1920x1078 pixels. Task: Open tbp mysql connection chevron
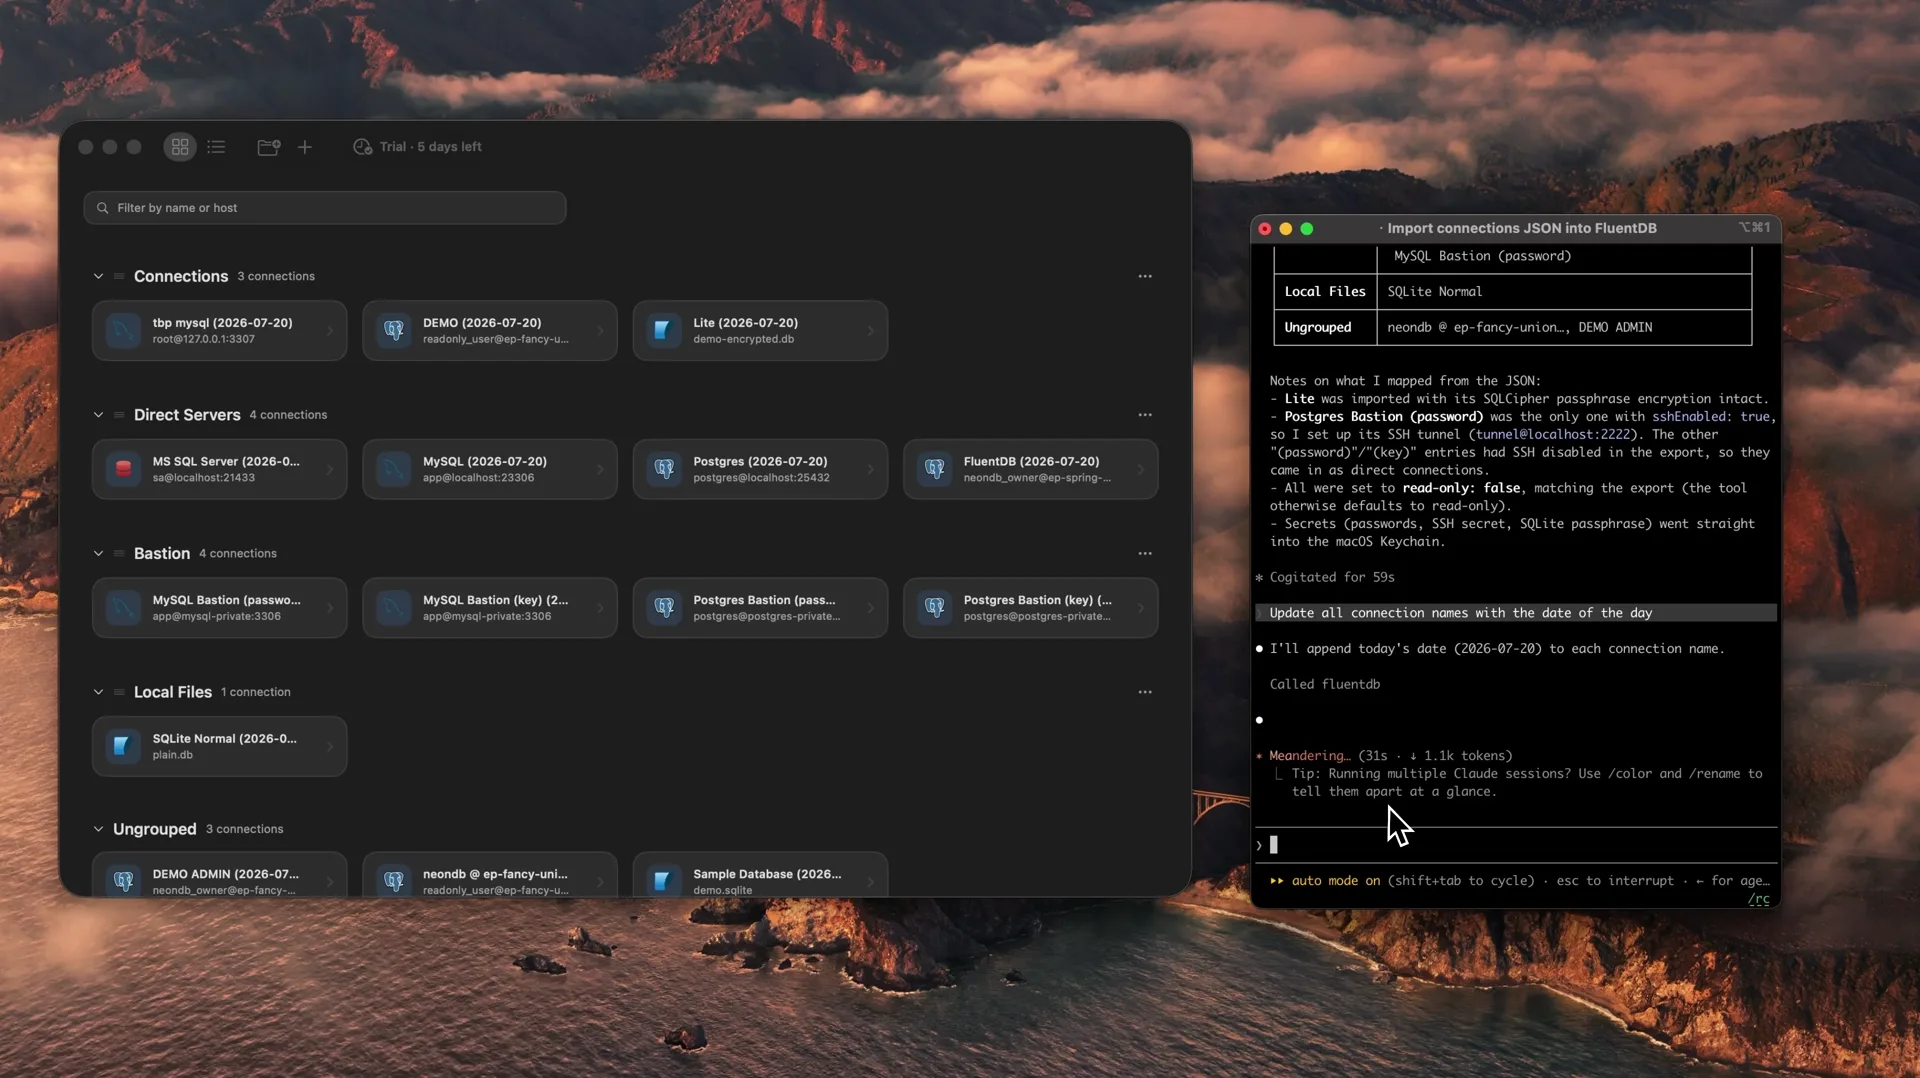330,330
